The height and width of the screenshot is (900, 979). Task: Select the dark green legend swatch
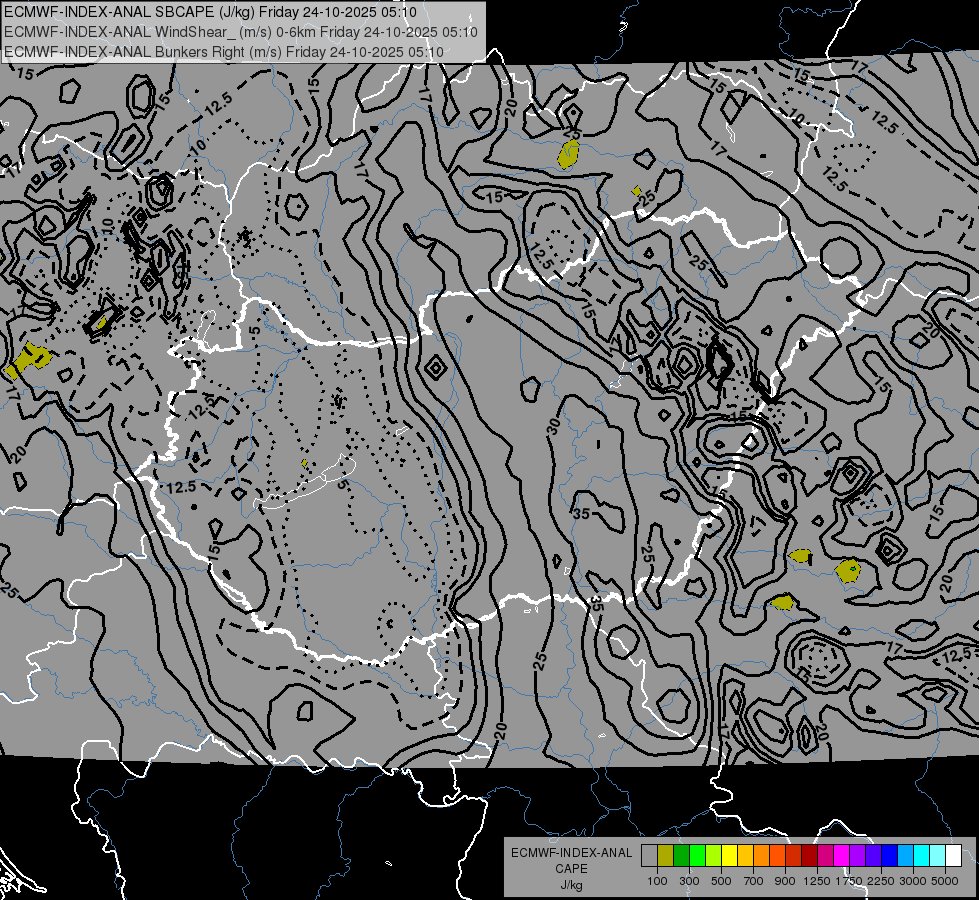pyautogui.click(x=681, y=856)
